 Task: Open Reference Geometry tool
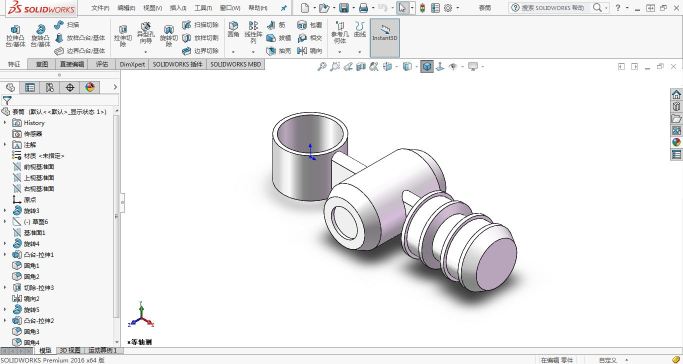coord(340,32)
